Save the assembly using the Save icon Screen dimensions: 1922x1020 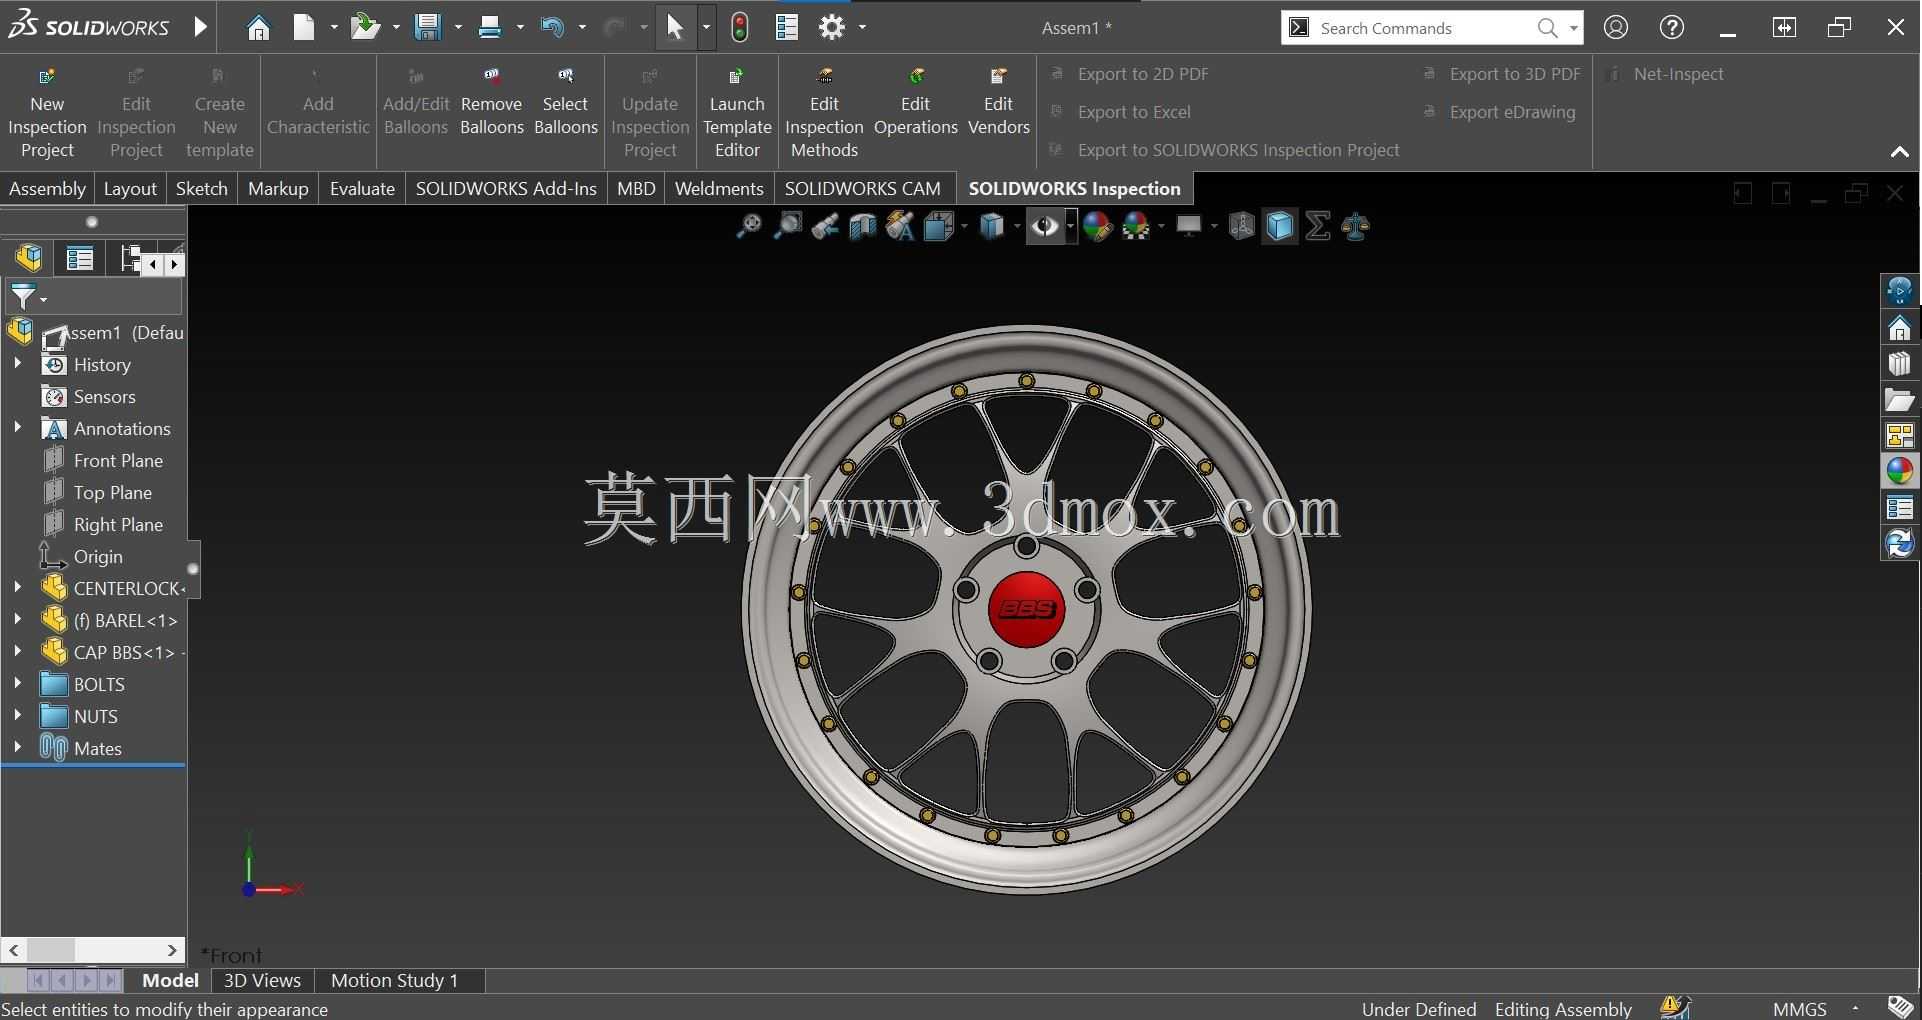(x=428, y=28)
